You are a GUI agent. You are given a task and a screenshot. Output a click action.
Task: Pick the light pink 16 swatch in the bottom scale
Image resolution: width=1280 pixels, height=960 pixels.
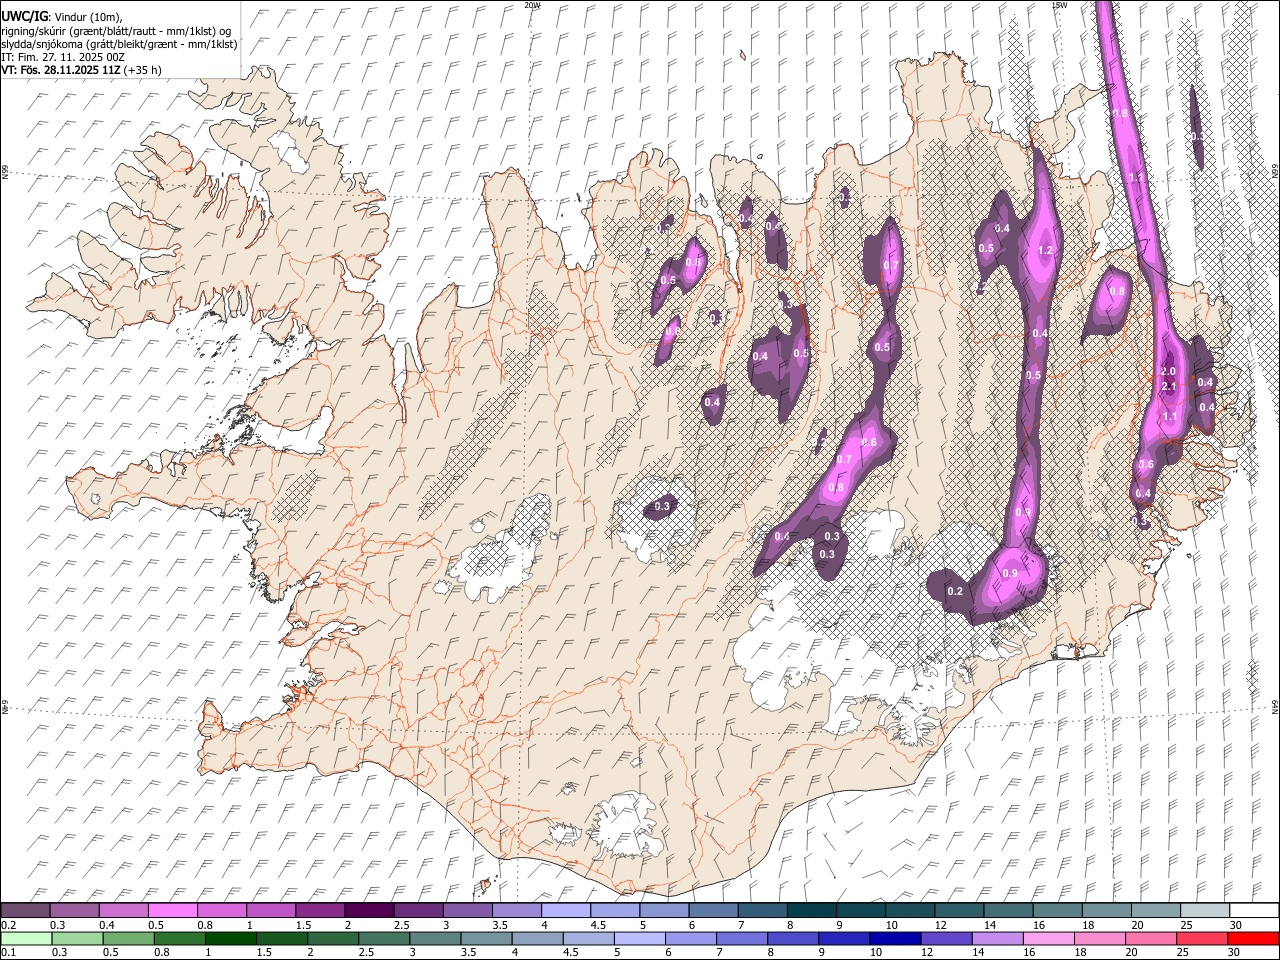click(x=1048, y=939)
